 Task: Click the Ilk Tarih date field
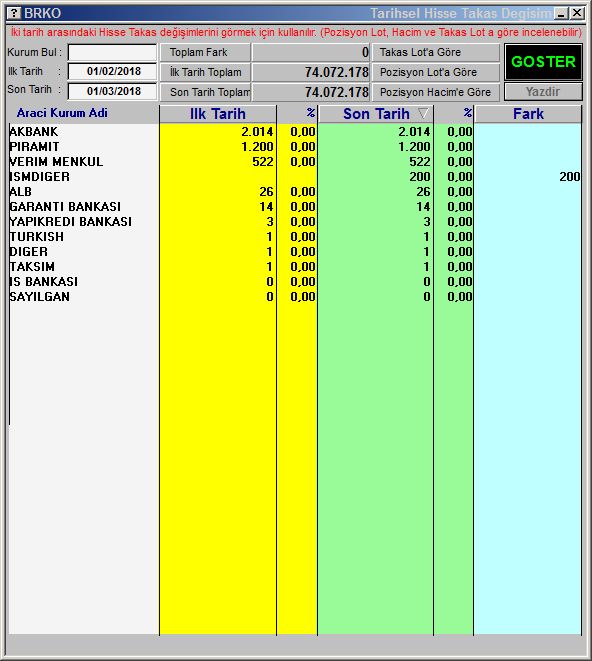[112, 71]
